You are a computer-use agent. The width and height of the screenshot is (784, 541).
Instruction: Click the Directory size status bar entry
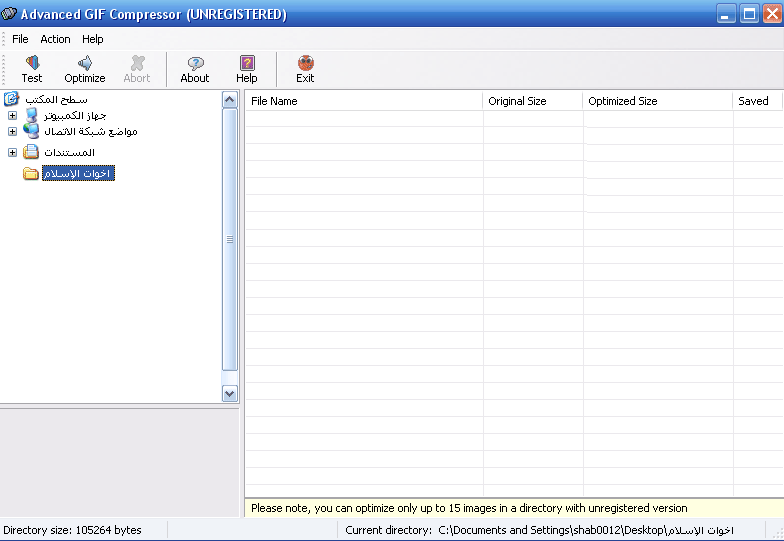coord(72,530)
